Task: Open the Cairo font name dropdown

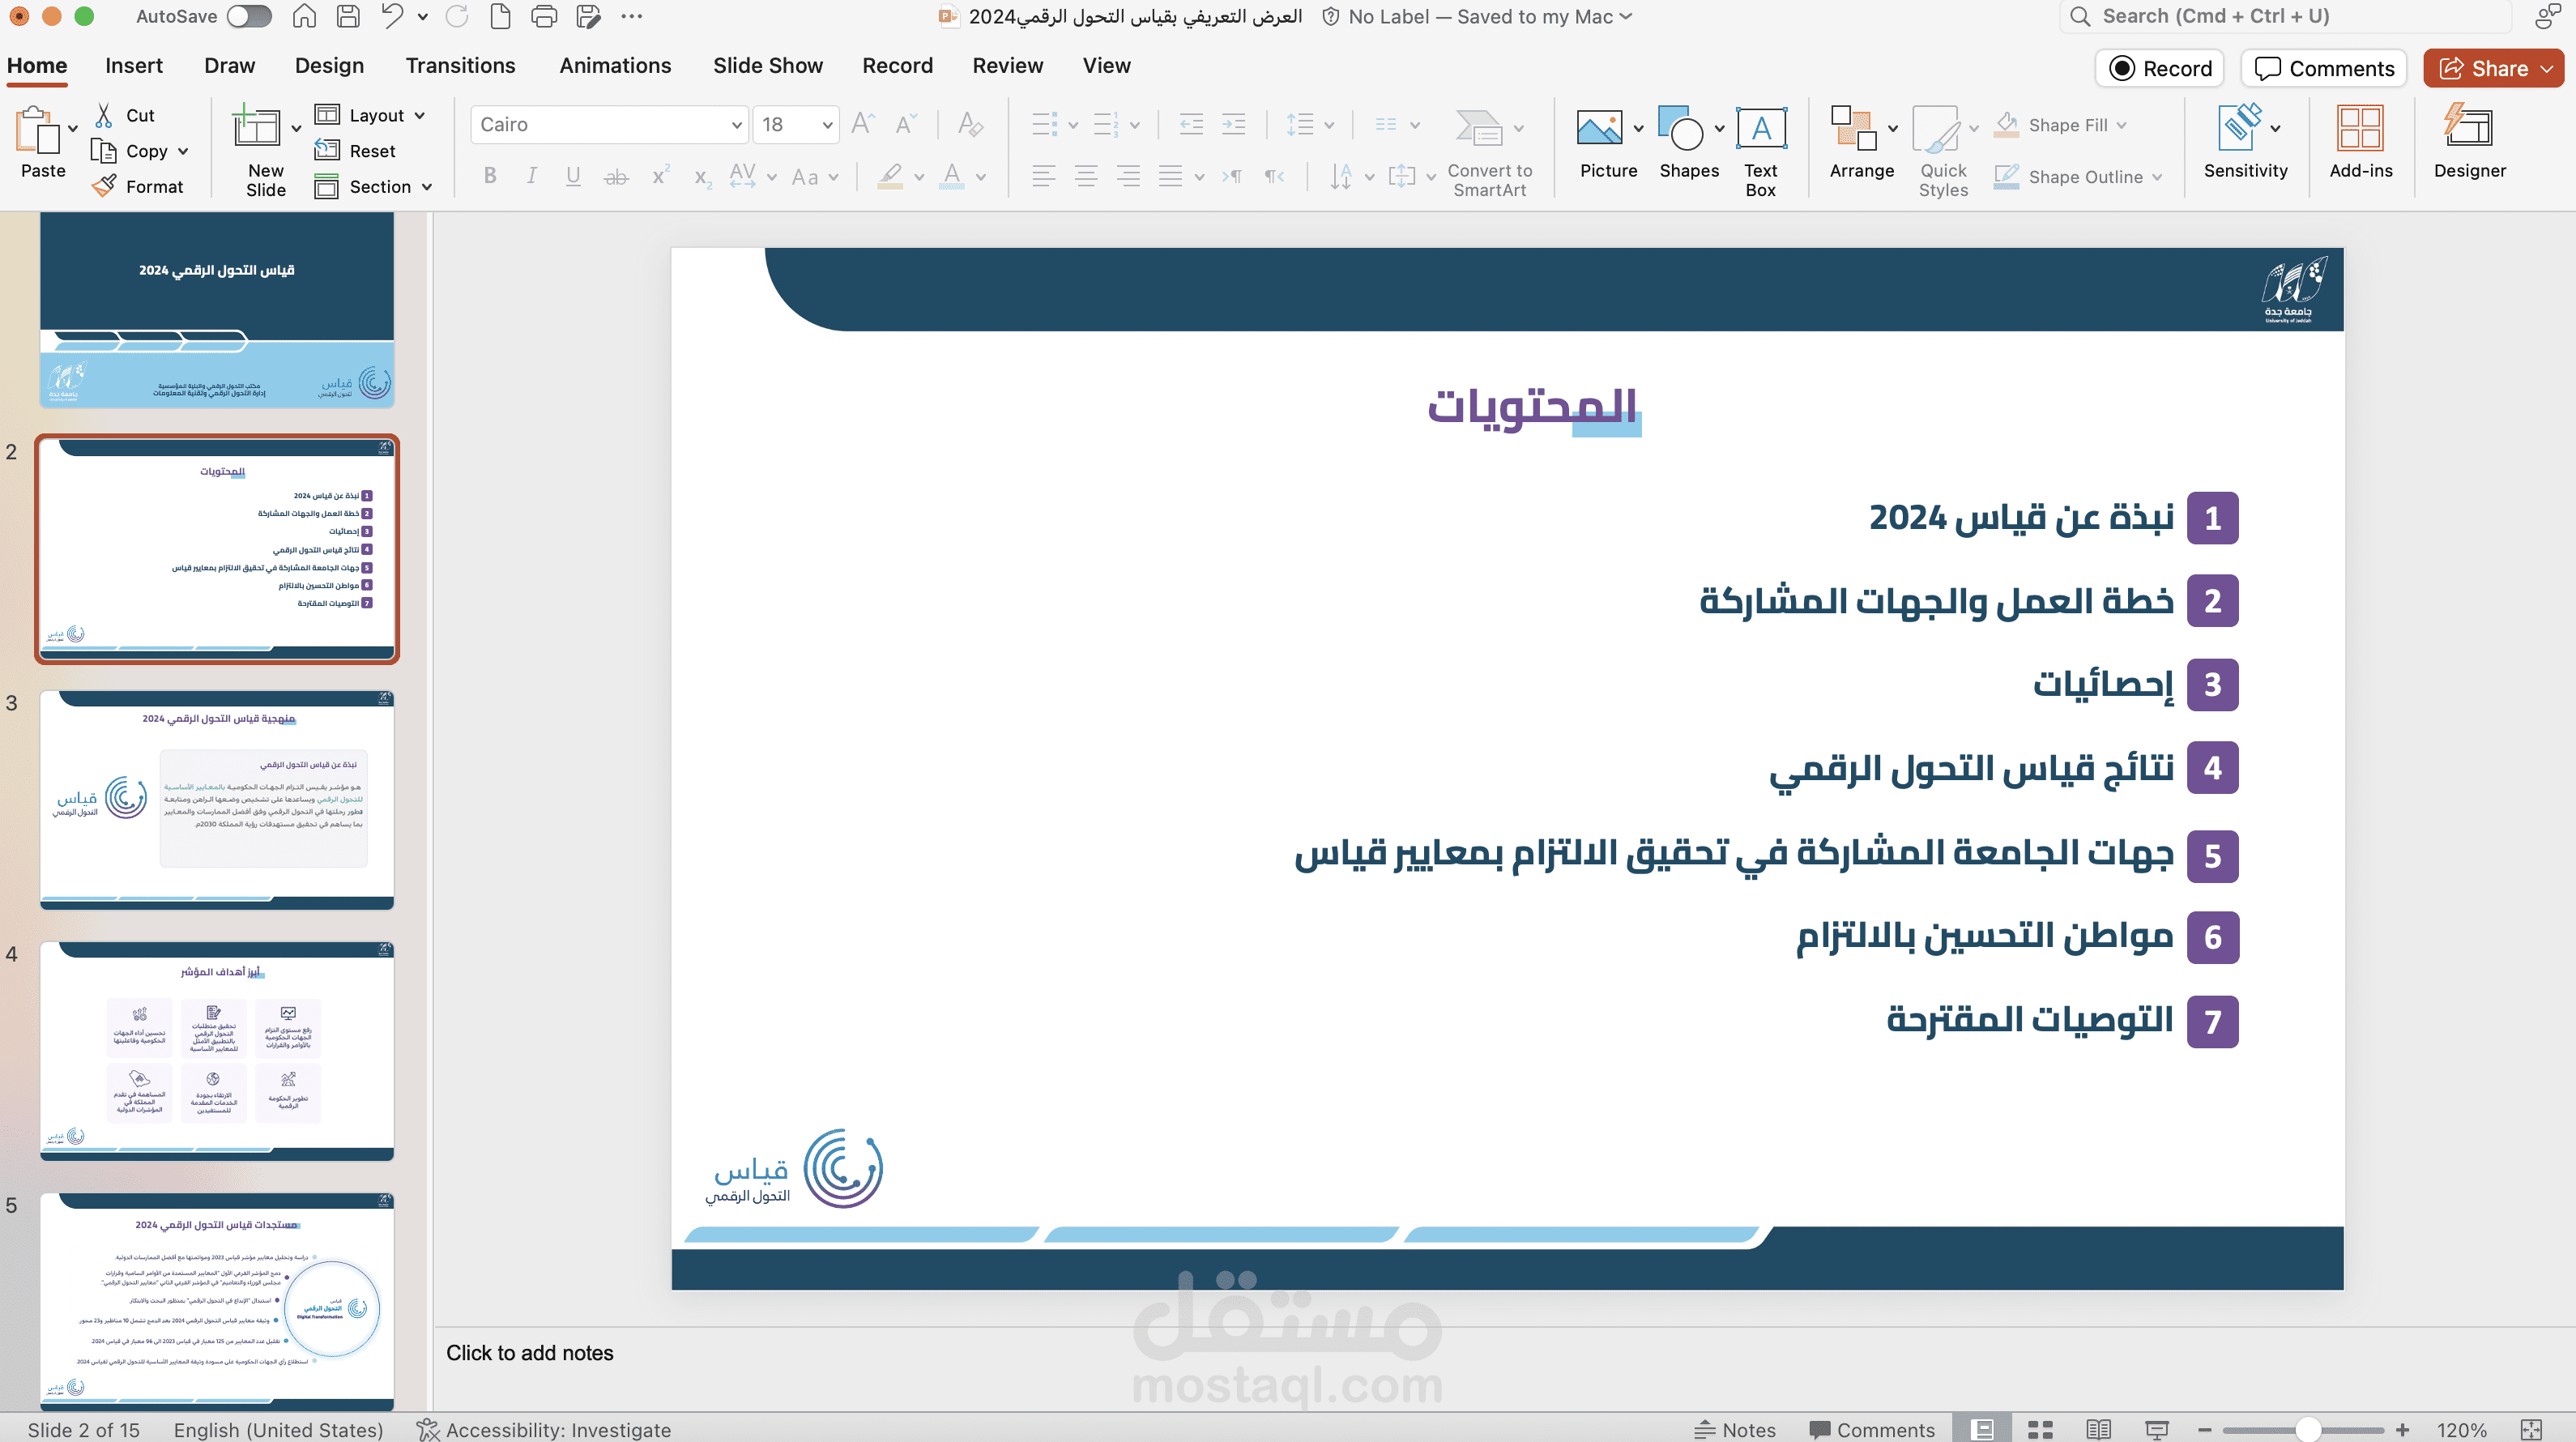Action: point(736,125)
